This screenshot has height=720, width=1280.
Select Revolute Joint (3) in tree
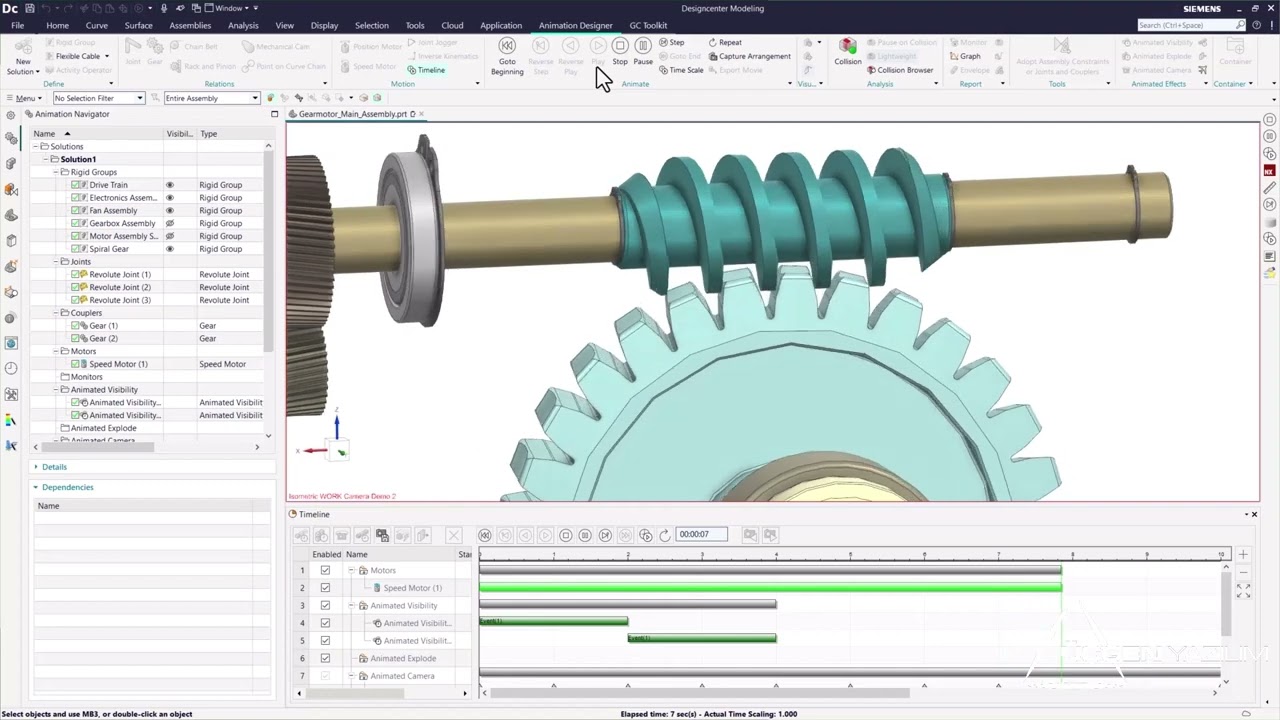[120, 300]
